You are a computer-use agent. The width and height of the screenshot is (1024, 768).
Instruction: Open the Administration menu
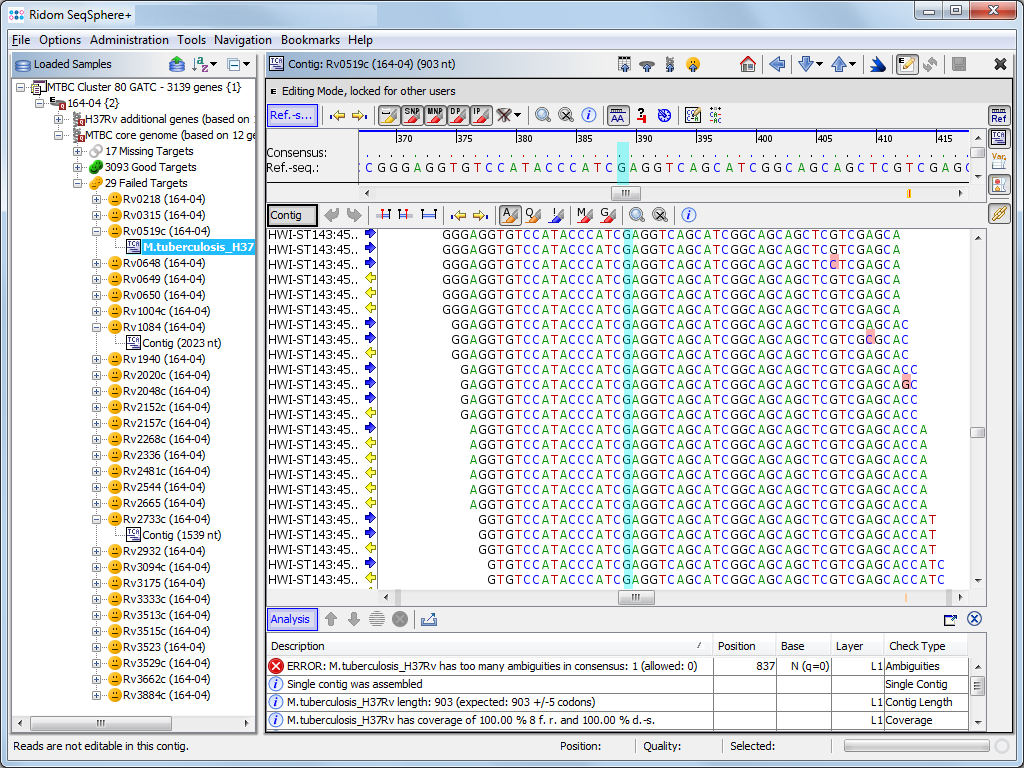point(129,40)
